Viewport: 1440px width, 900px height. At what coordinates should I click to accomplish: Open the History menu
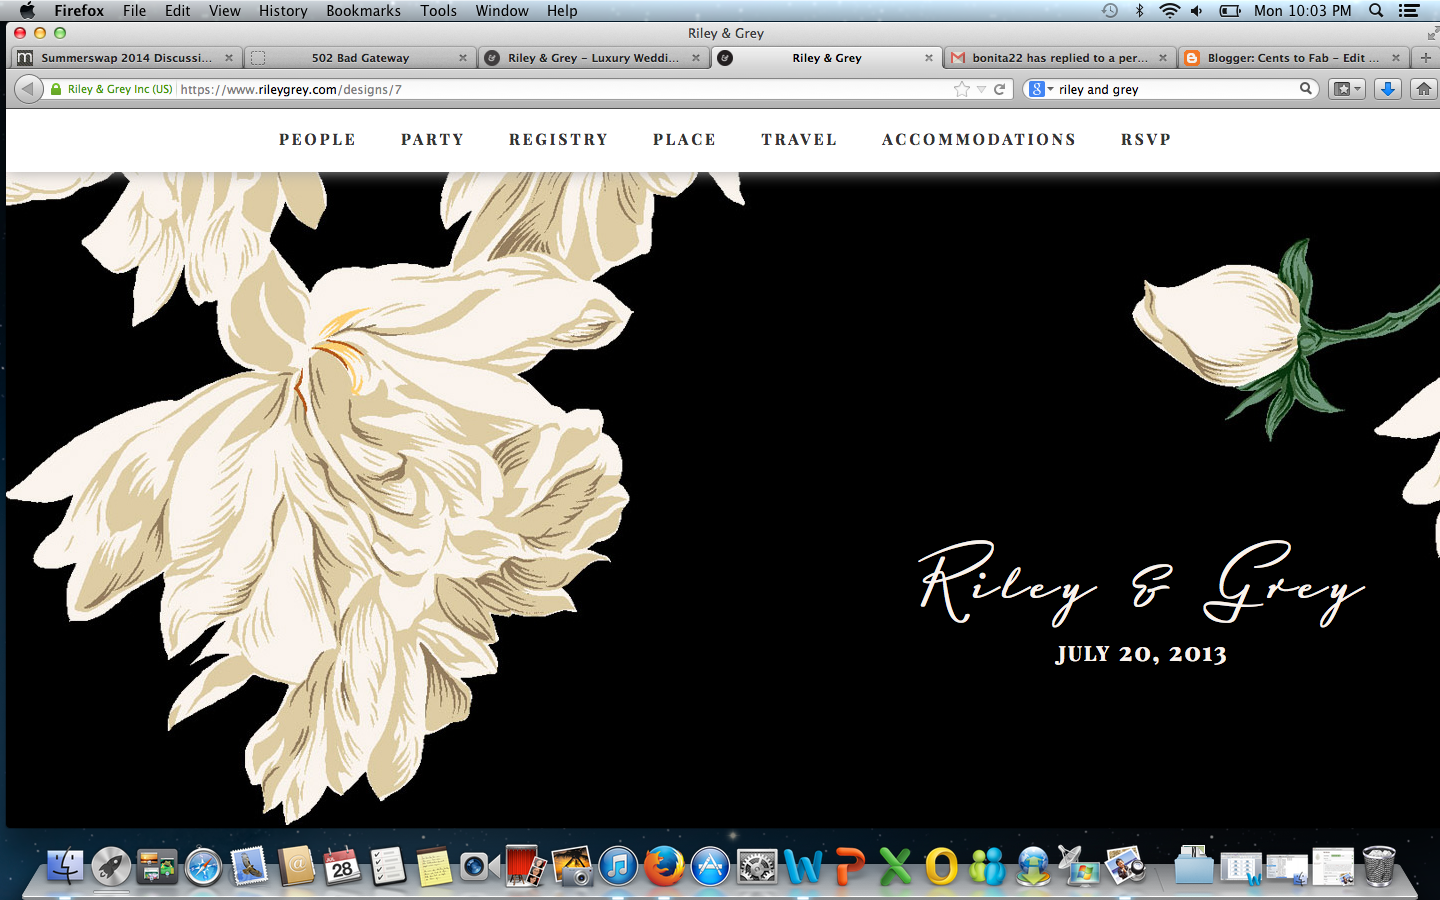[x=283, y=11]
